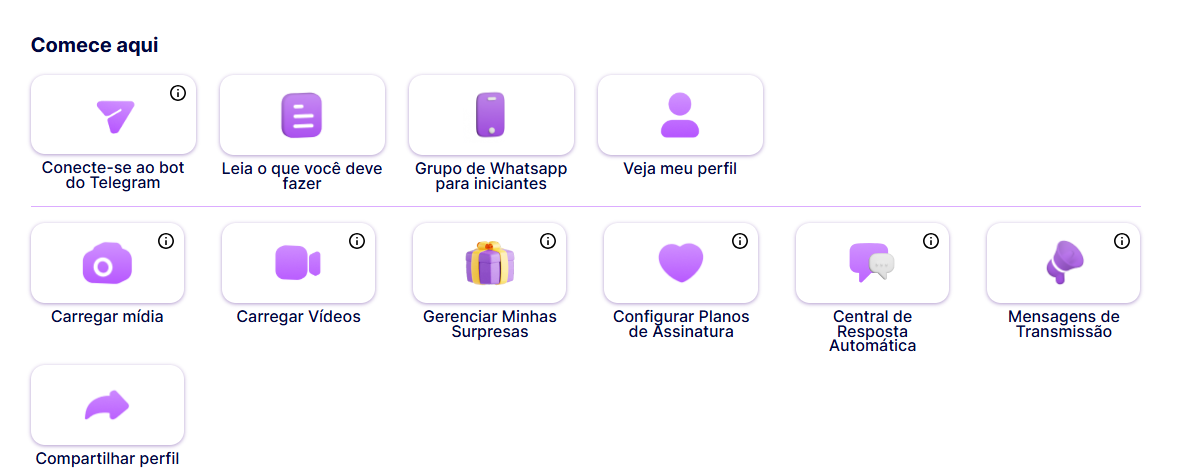Viewport: 1192px width, 472px height.
Task: Select the heart subscription plans icon
Action: click(680, 263)
